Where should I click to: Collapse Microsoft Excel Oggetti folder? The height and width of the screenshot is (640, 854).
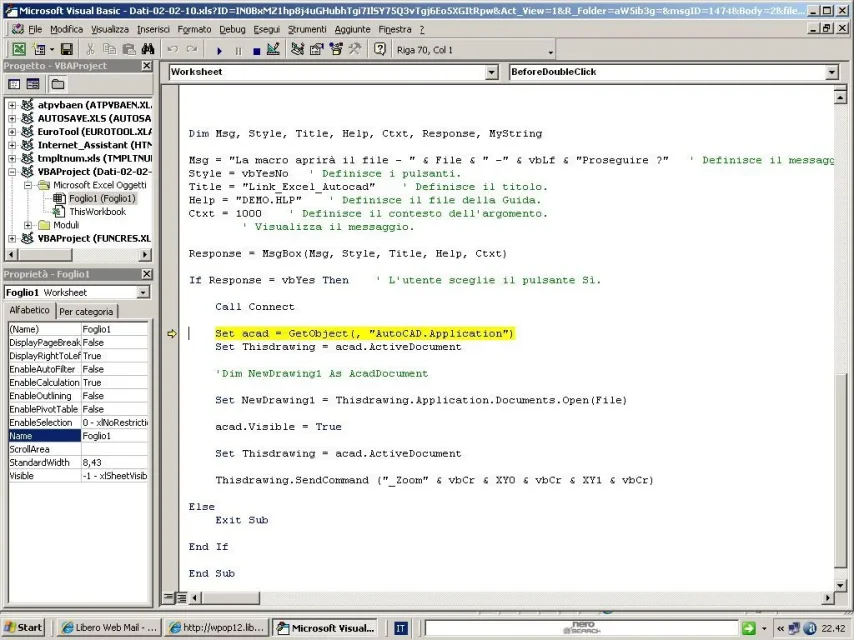[x=28, y=185]
